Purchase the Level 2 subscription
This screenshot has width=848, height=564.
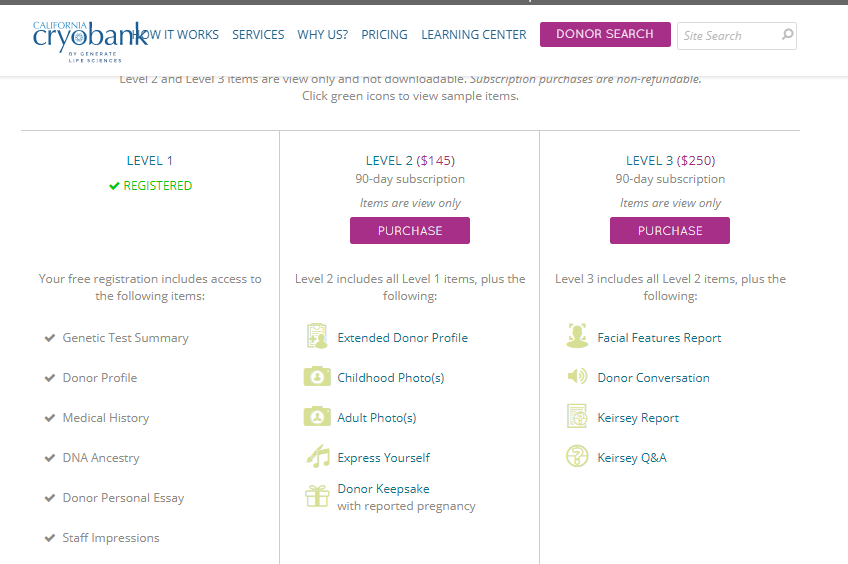[410, 231]
